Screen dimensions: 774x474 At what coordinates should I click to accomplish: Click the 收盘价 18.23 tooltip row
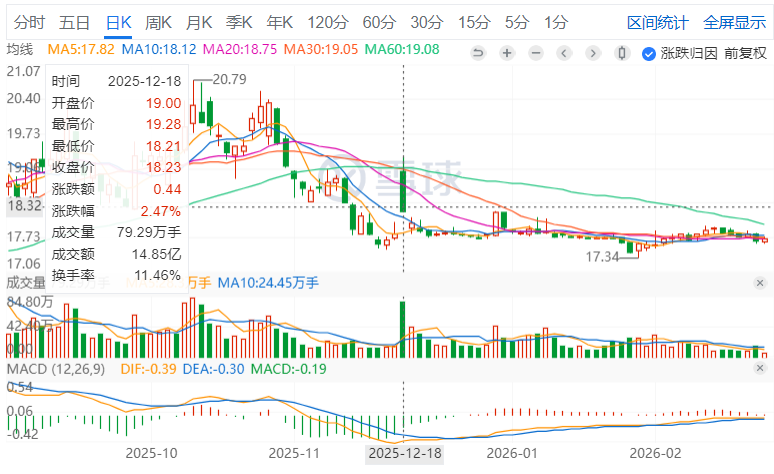click(x=116, y=167)
